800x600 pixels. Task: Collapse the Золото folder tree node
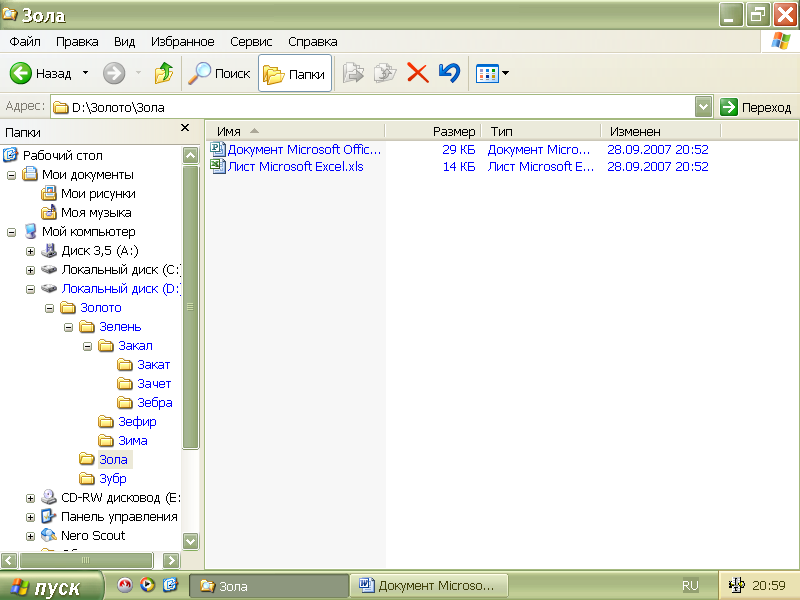point(49,308)
